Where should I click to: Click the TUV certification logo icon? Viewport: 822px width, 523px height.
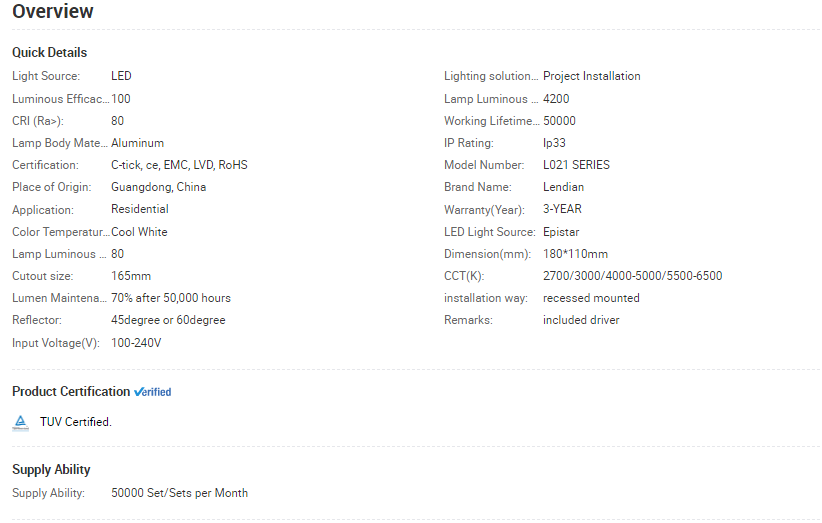coord(21,422)
